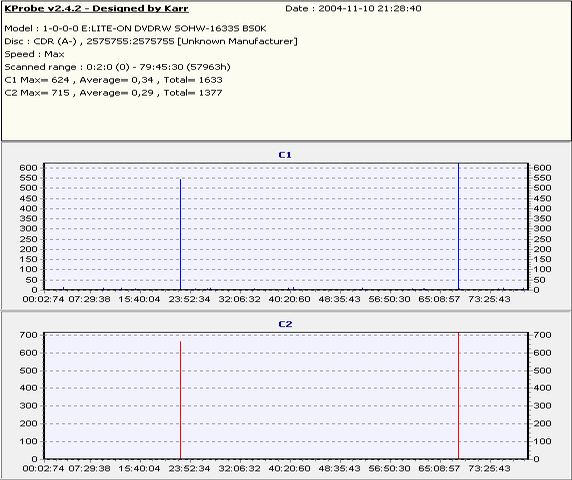This screenshot has height=480, width=572.
Task: Click the 00:02:74 label under C1 chart
Action: [x=43, y=299]
